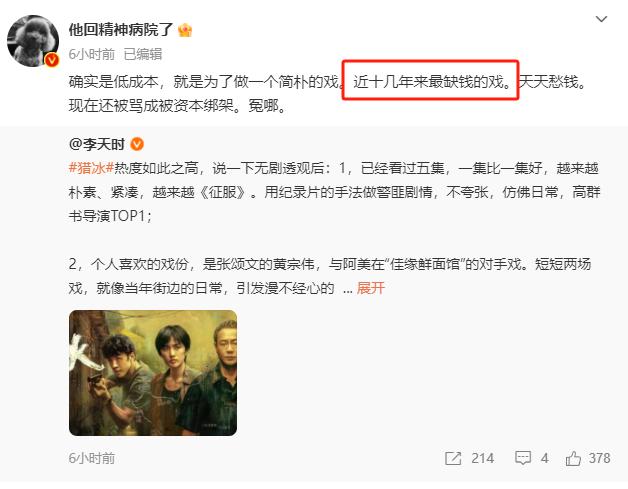Open @李天时 profile link
This screenshot has height=489, width=628.
tap(97, 144)
